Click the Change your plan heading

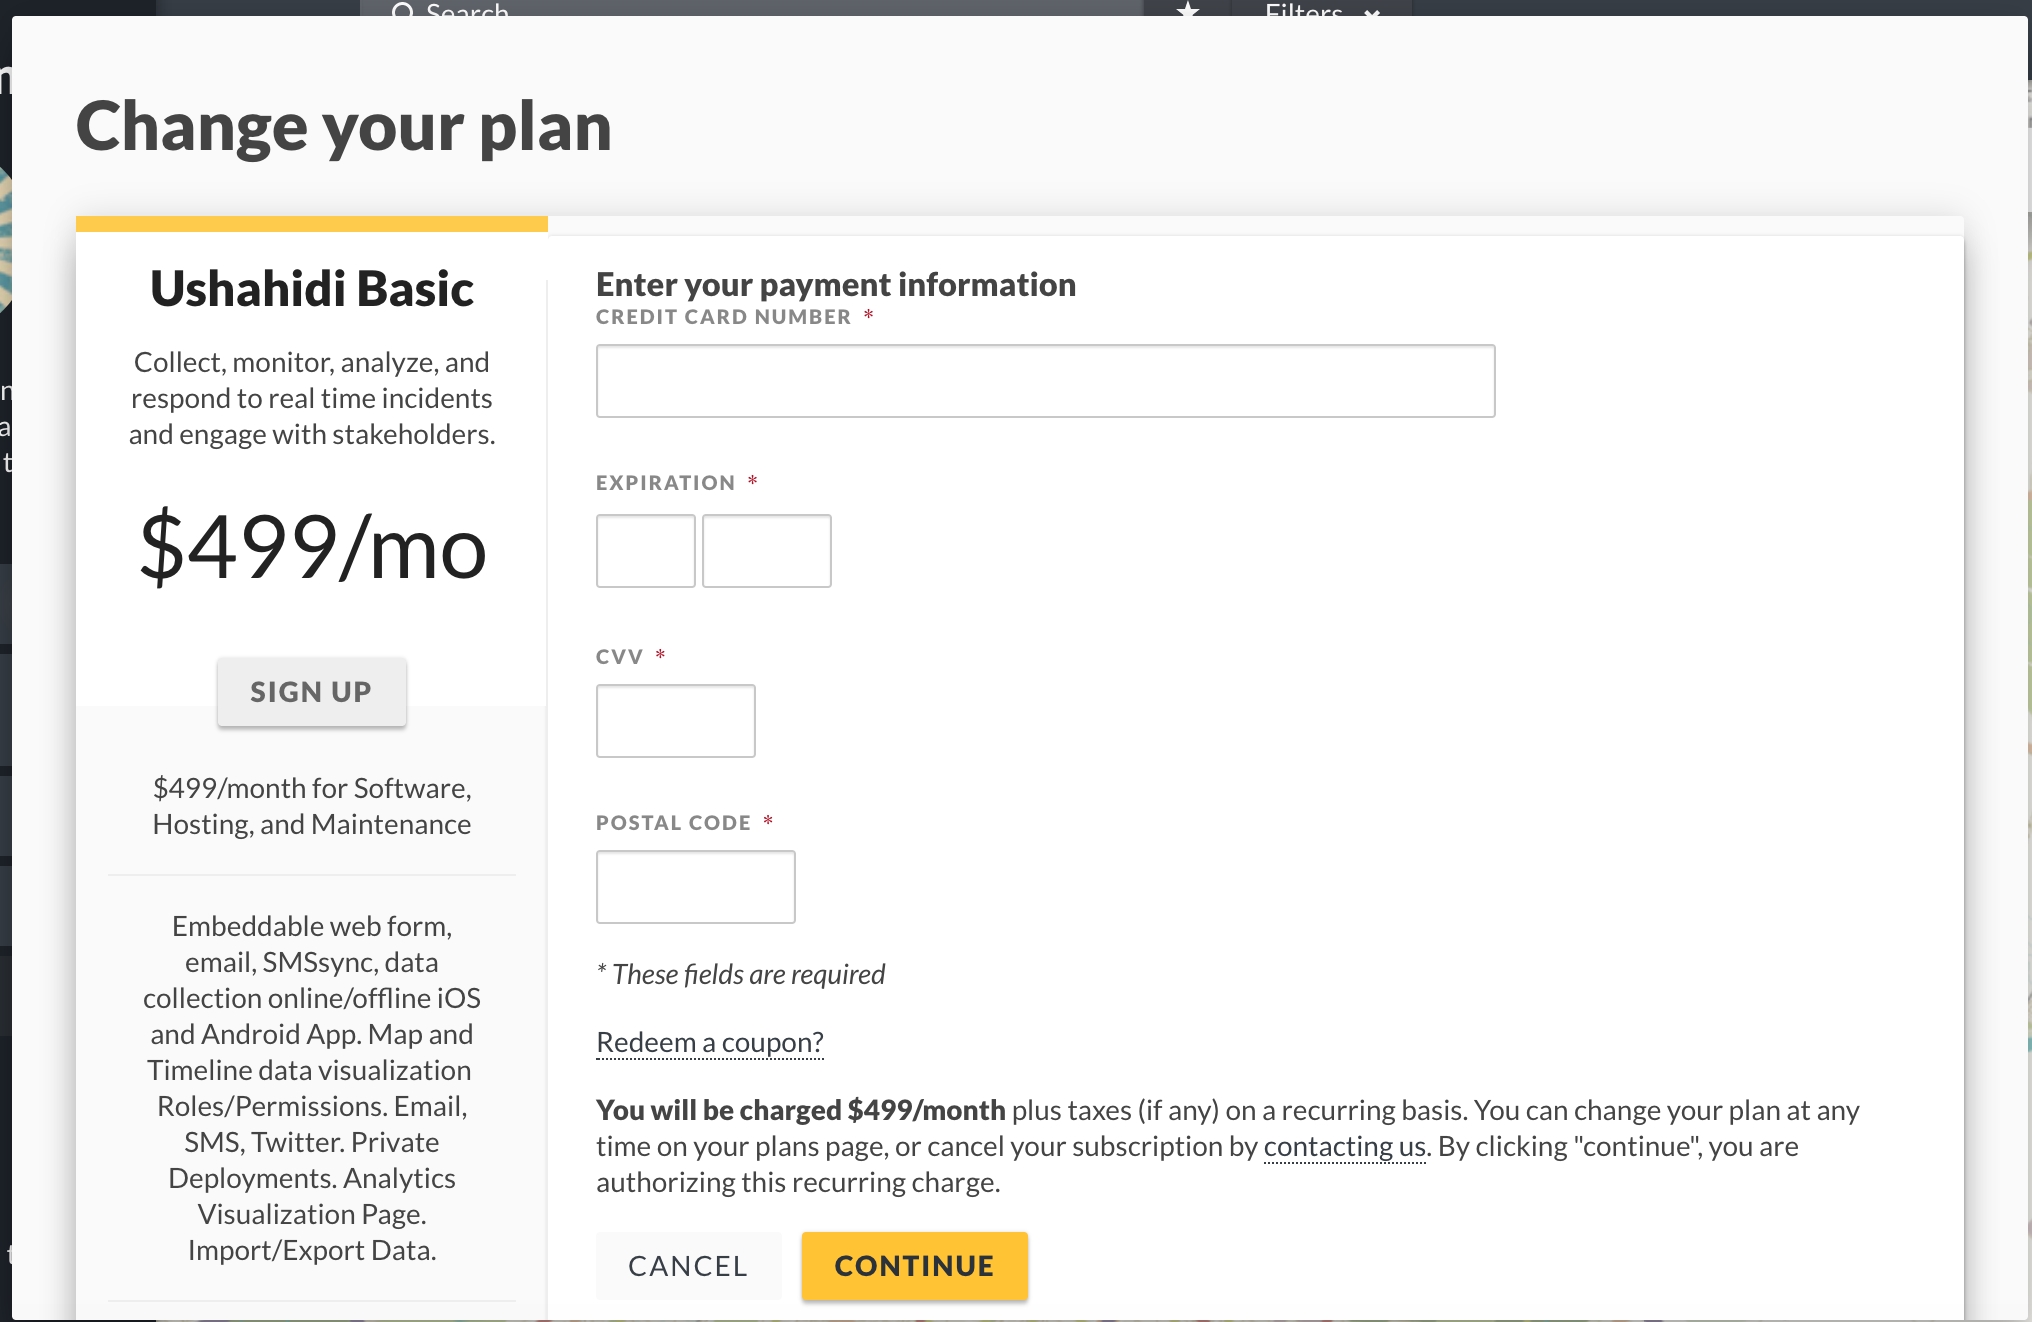(343, 127)
